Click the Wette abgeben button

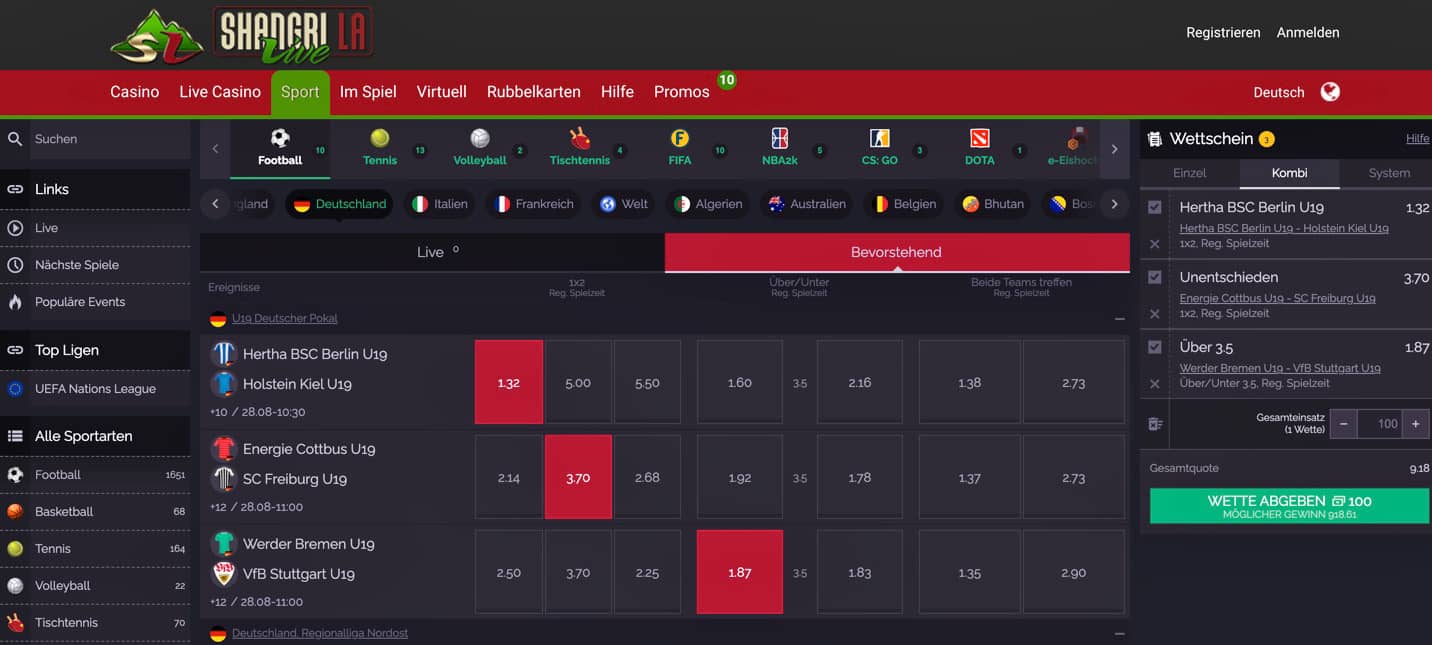(1289, 506)
